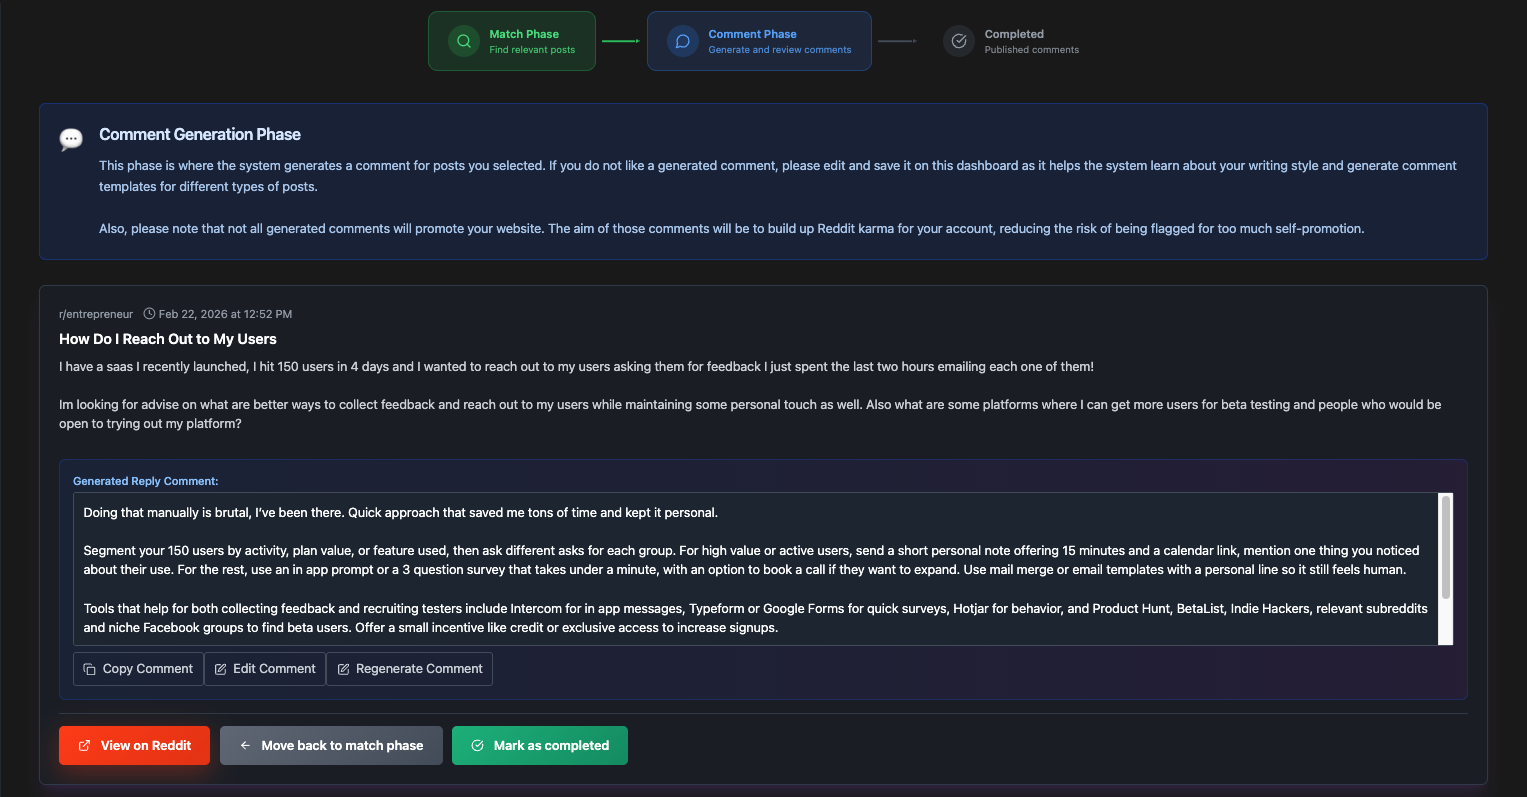Image resolution: width=1527 pixels, height=797 pixels.
Task: Click the regenerate icon in Regenerate Comment button
Action: (343, 669)
